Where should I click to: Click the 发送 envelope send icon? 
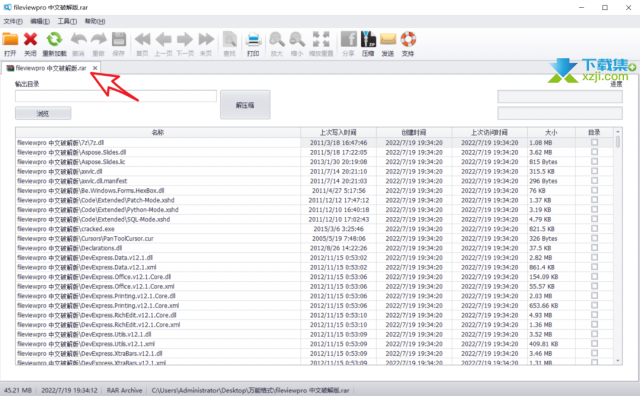click(x=388, y=40)
